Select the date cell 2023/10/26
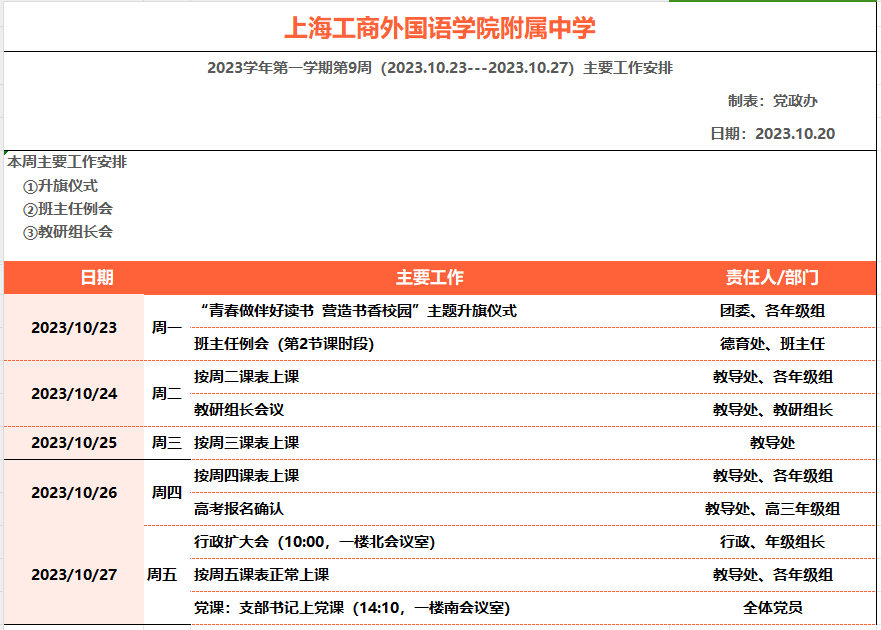 coord(74,493)
